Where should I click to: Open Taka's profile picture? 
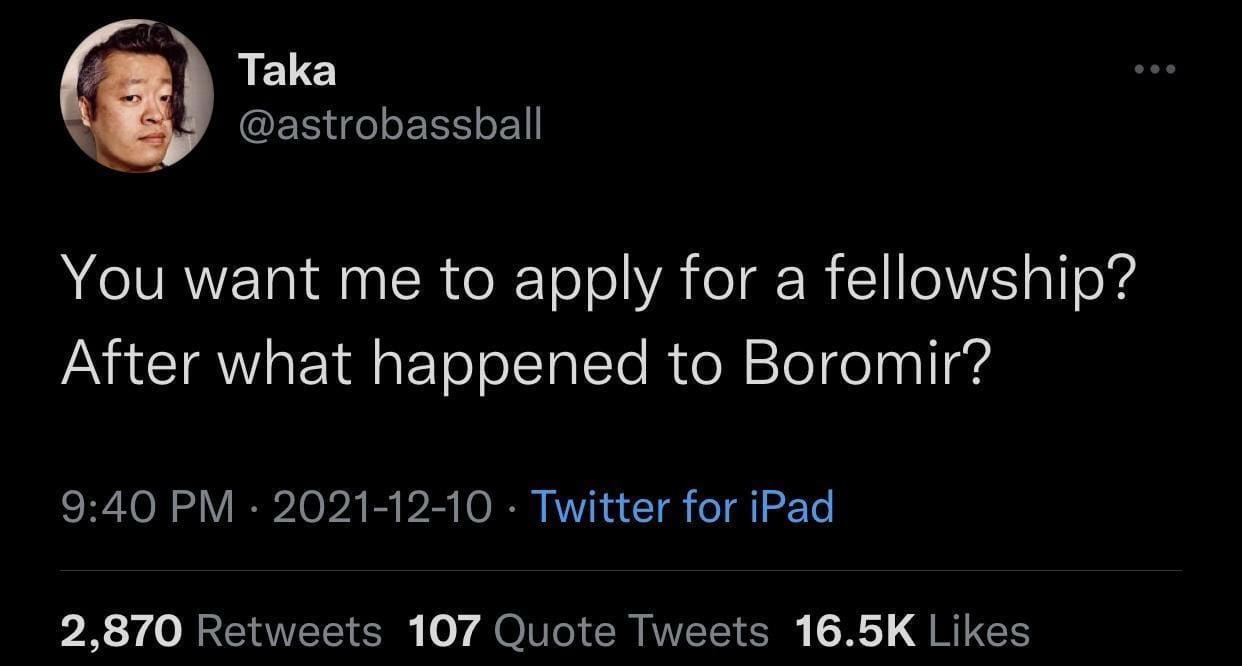click(137, 96)
